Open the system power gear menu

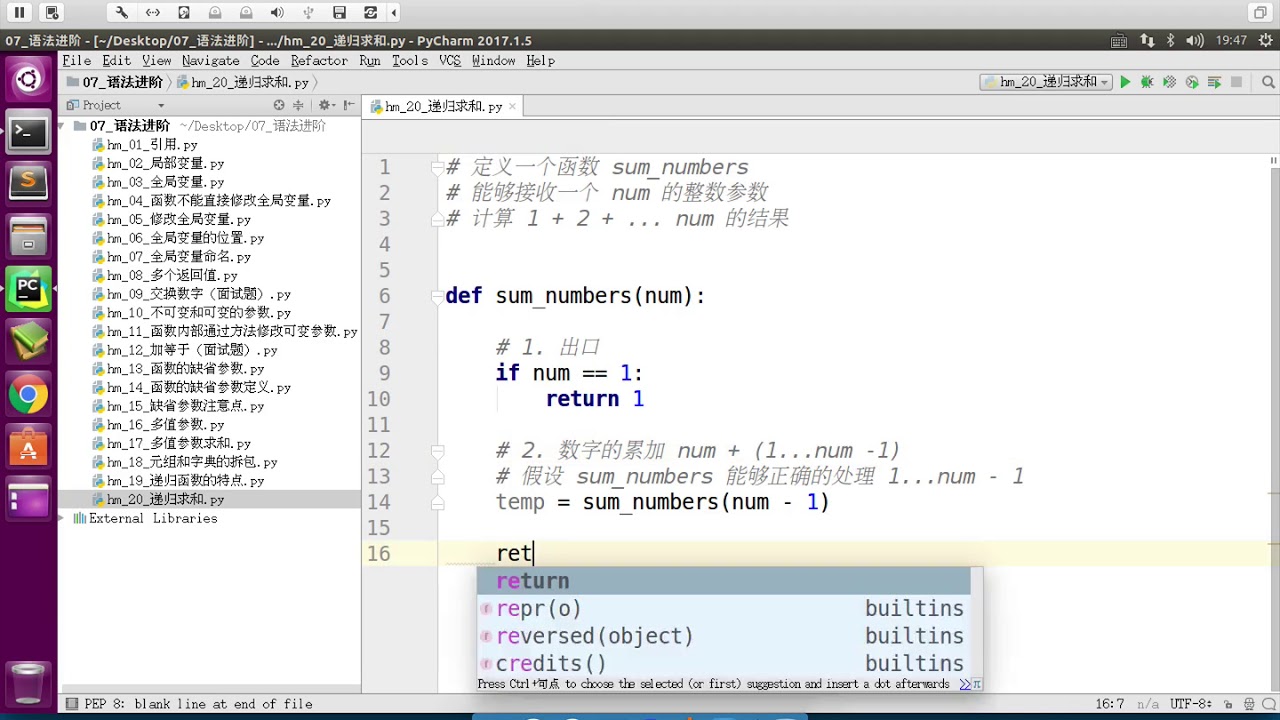click(x=1264, y=41)
